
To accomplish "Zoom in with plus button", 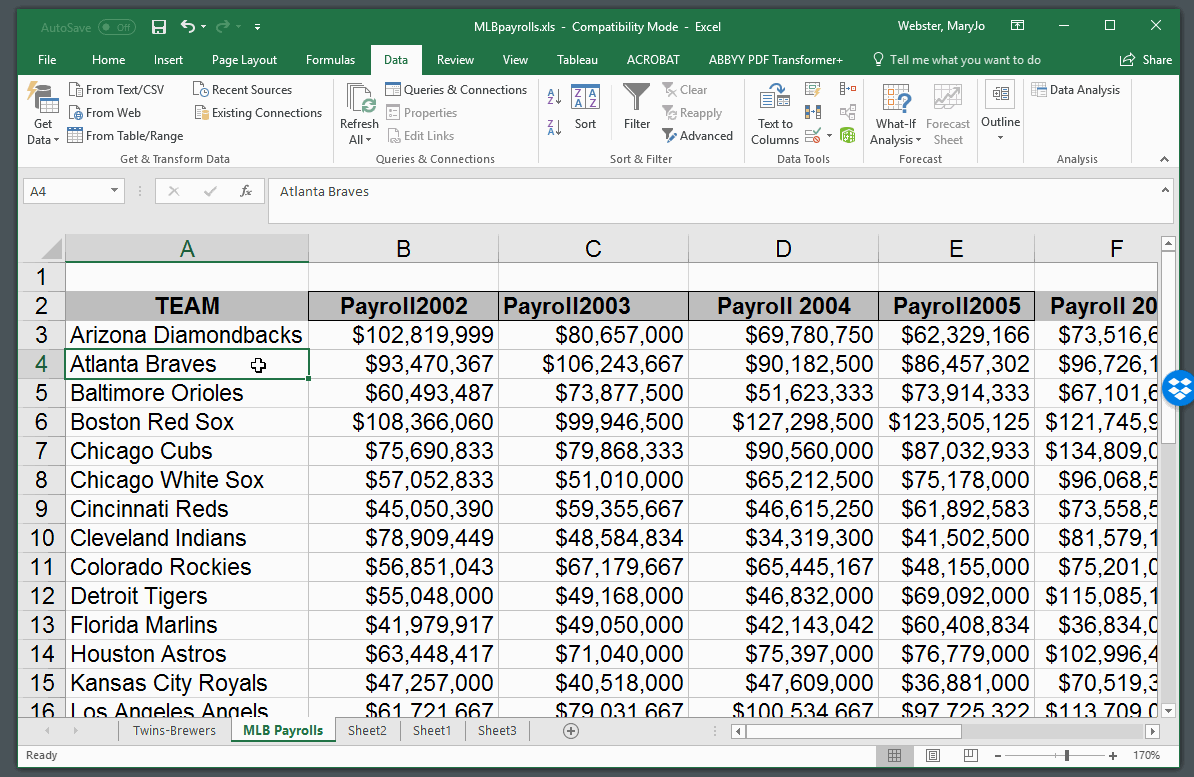I will pyautogui.click(x=1113, y=756).
